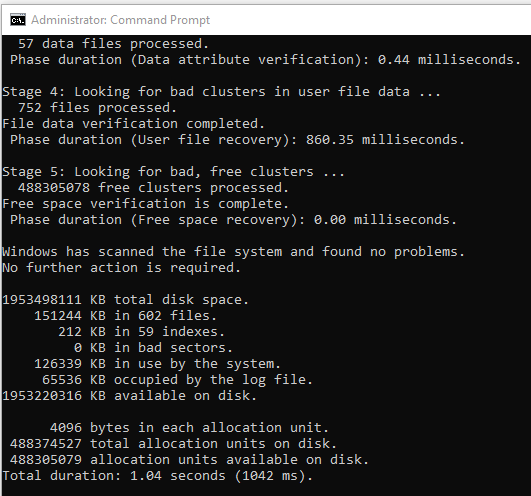
Task: Click the 488374527 total allocation units line
Action: 173,444
